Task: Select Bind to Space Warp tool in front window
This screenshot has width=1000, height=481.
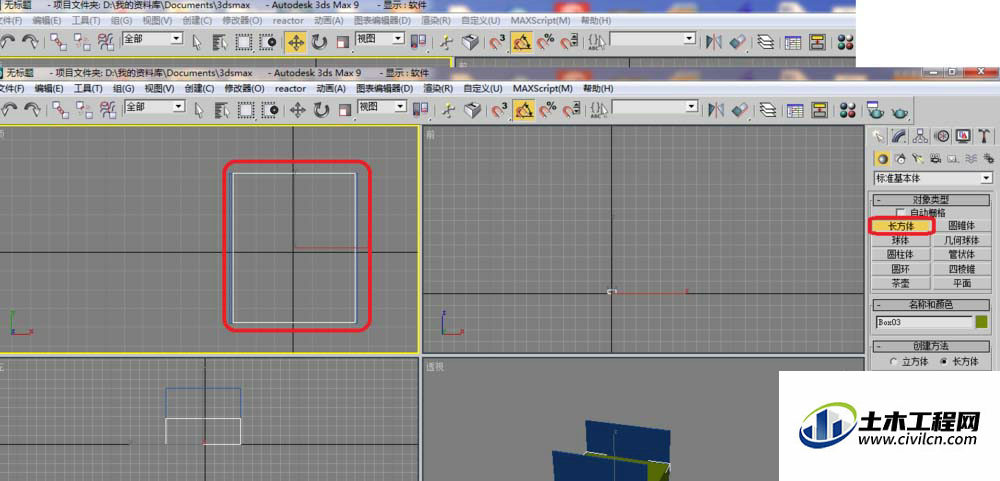Action: [107, 110]
